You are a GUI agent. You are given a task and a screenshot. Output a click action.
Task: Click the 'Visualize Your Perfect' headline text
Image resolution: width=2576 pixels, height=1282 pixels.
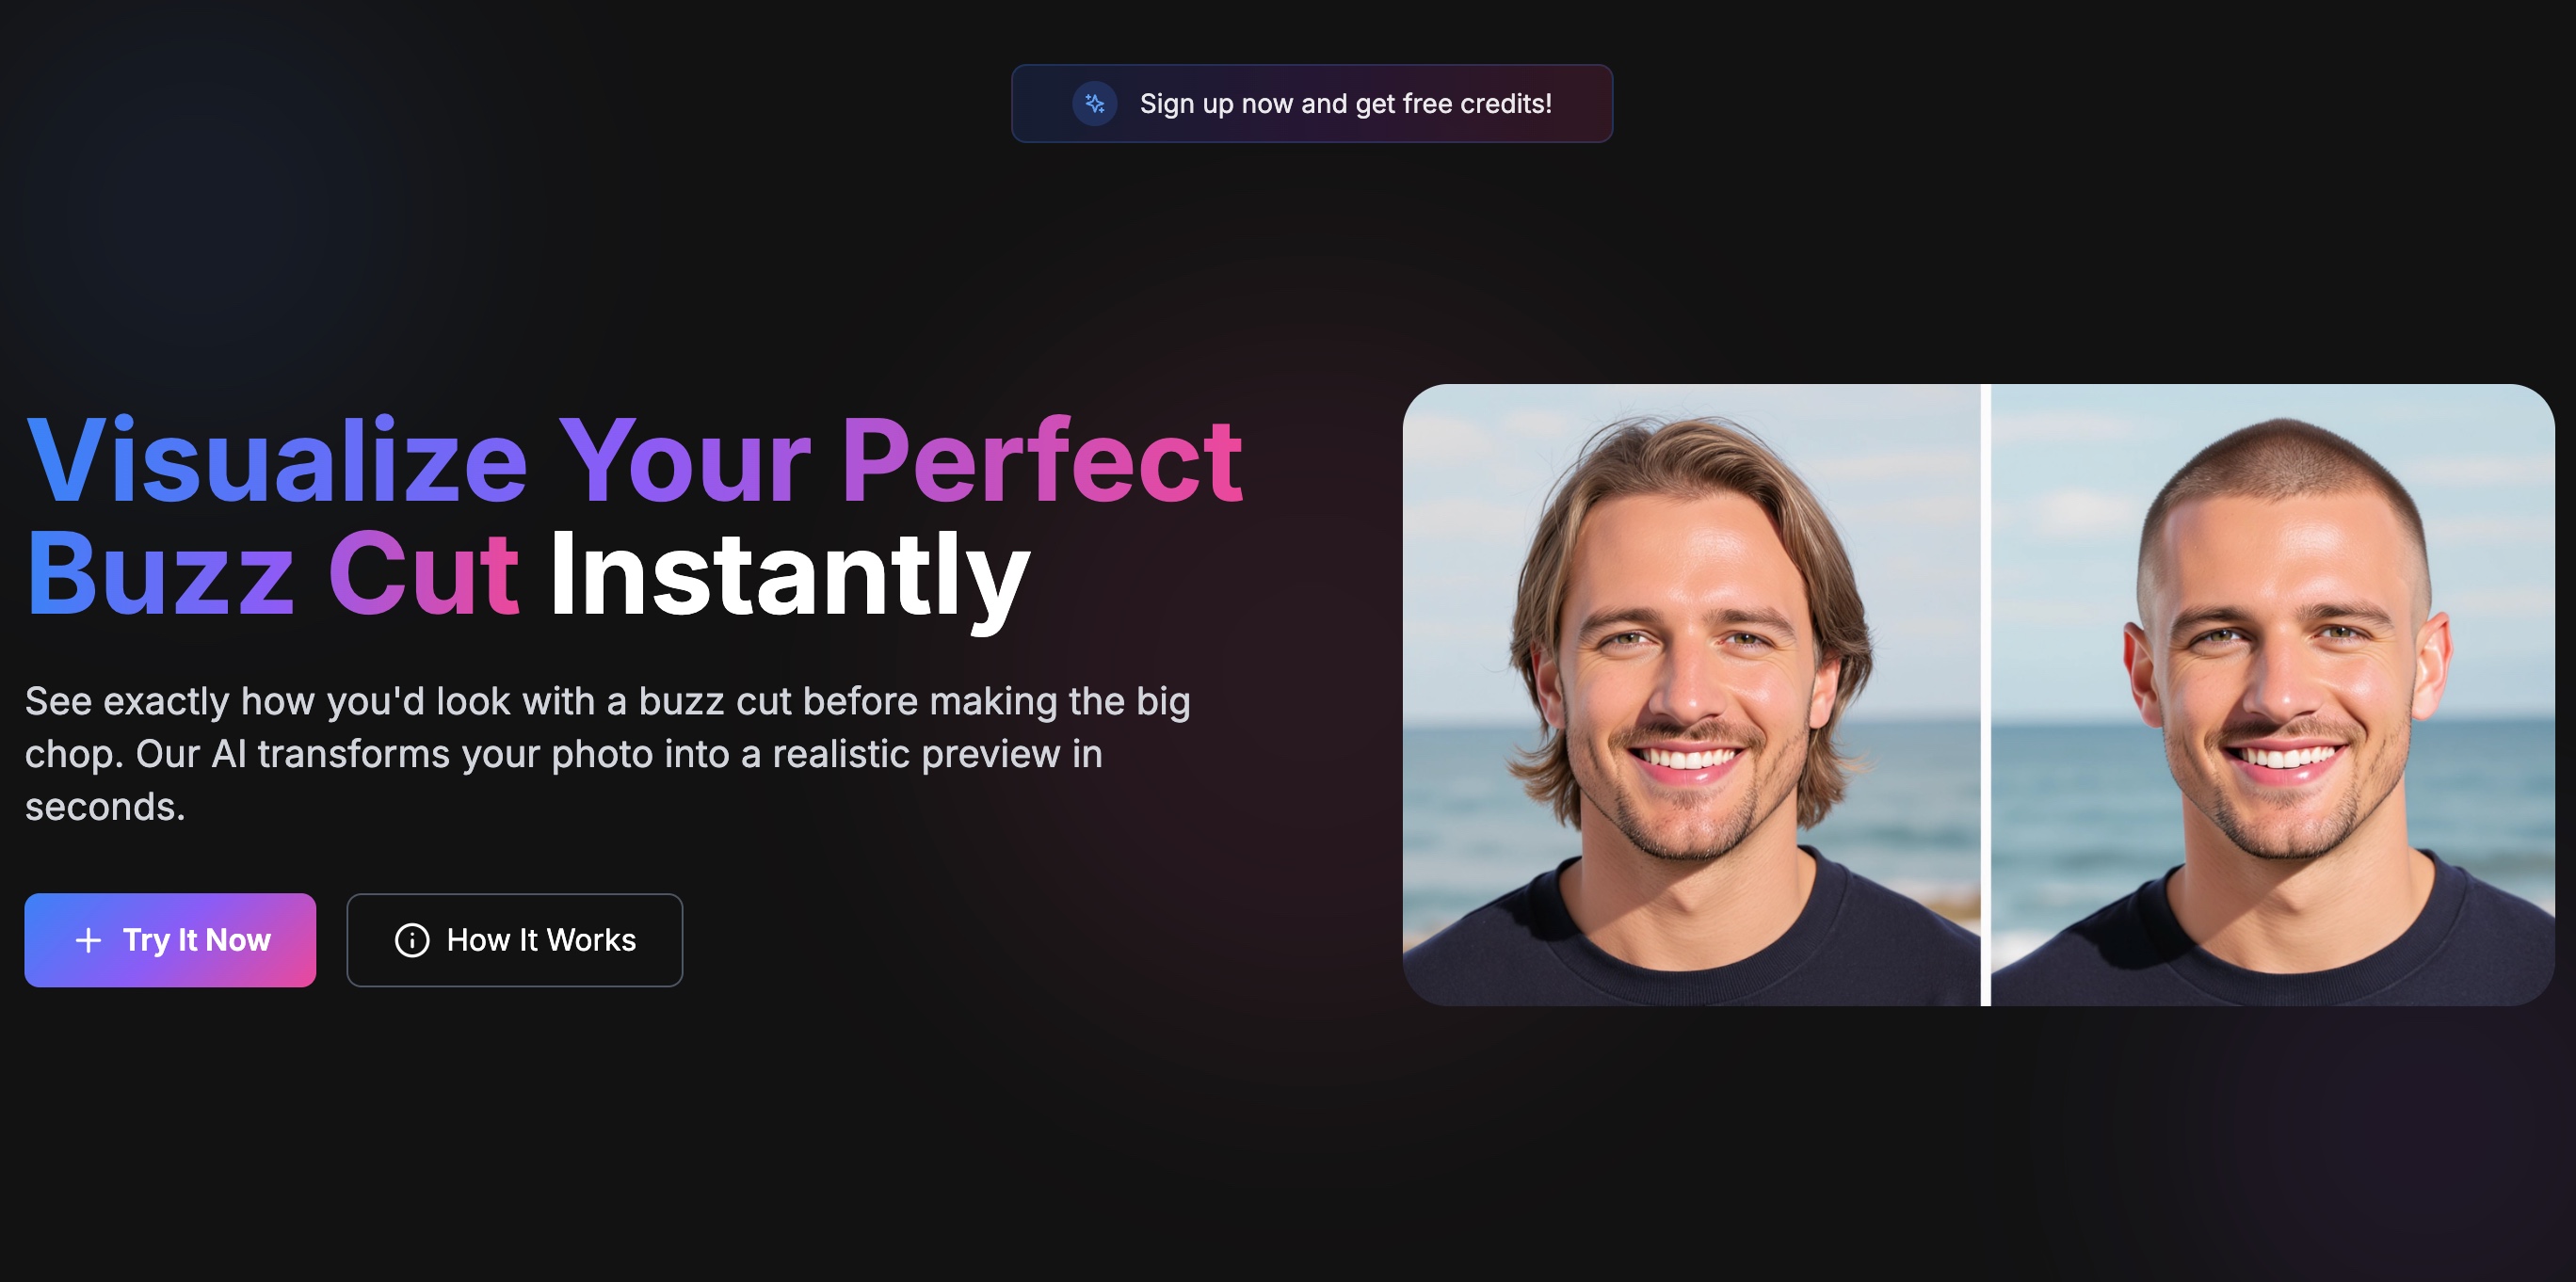(x=634, y=460)
